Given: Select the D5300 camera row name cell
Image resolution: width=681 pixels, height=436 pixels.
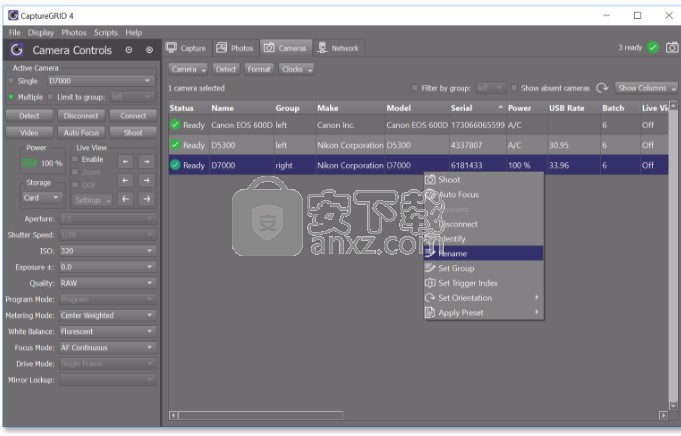Looking at the screenshot, I should click(x=241, y=145).
